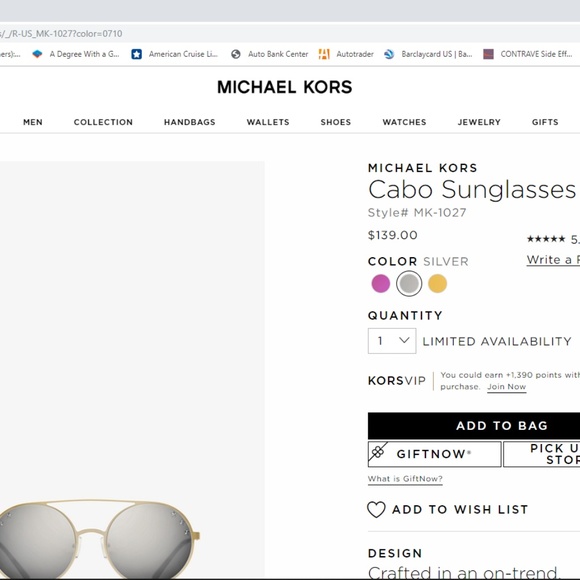
Task: Open the What is GiftNow? link
Action: 405,479
